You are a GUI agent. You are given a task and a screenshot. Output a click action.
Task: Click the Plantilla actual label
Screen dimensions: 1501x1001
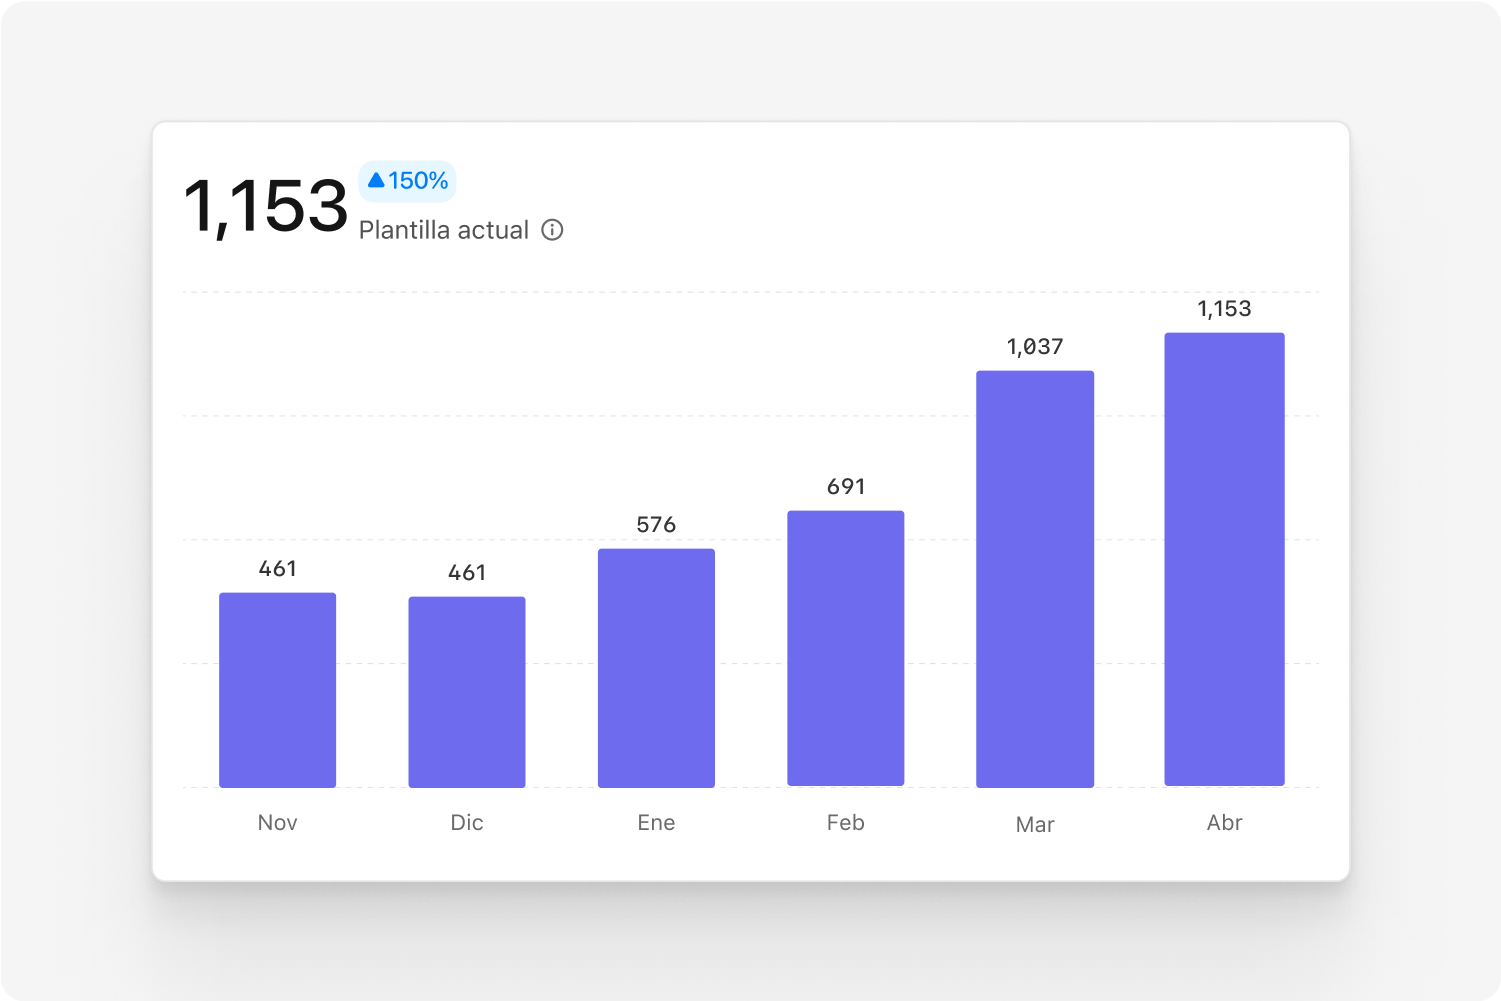tap(444, 230)
